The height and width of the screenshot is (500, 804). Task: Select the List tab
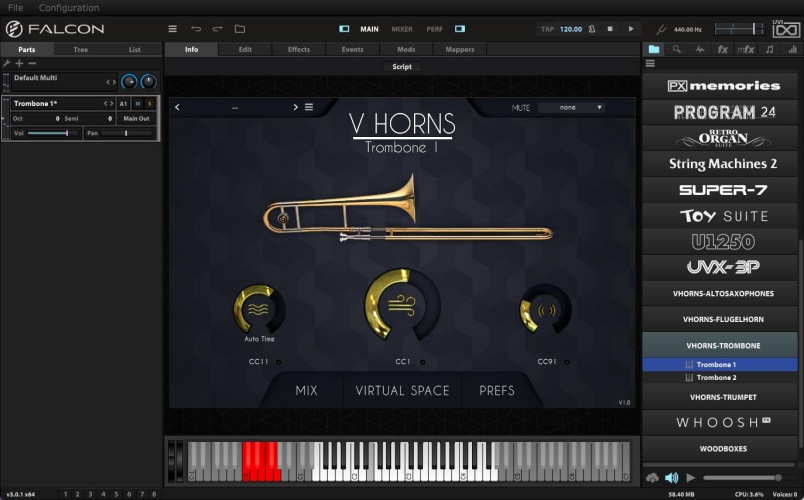[134, 49]
